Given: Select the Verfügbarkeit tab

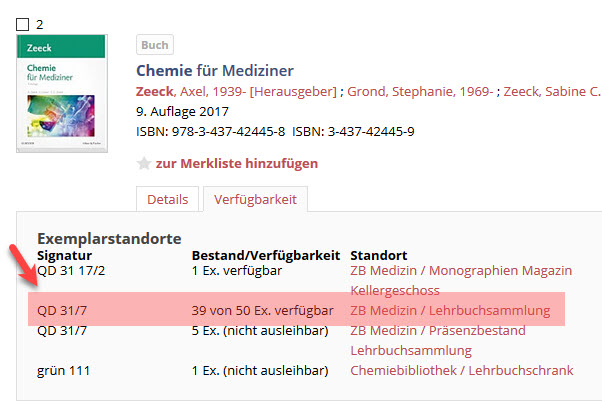Looking at the screenshot, I should [255, 199].
